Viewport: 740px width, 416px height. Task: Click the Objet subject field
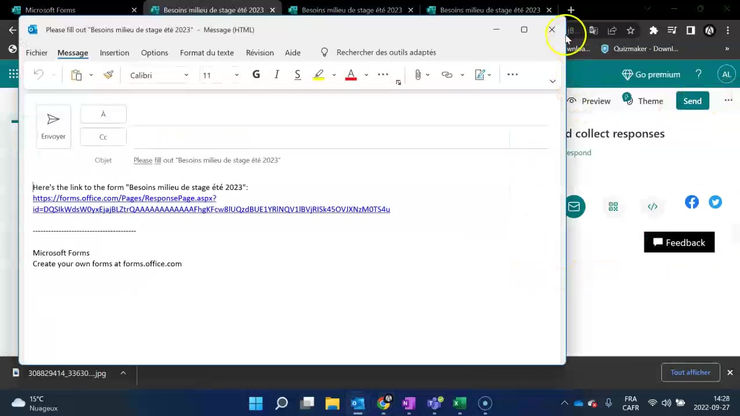(341, 160)
